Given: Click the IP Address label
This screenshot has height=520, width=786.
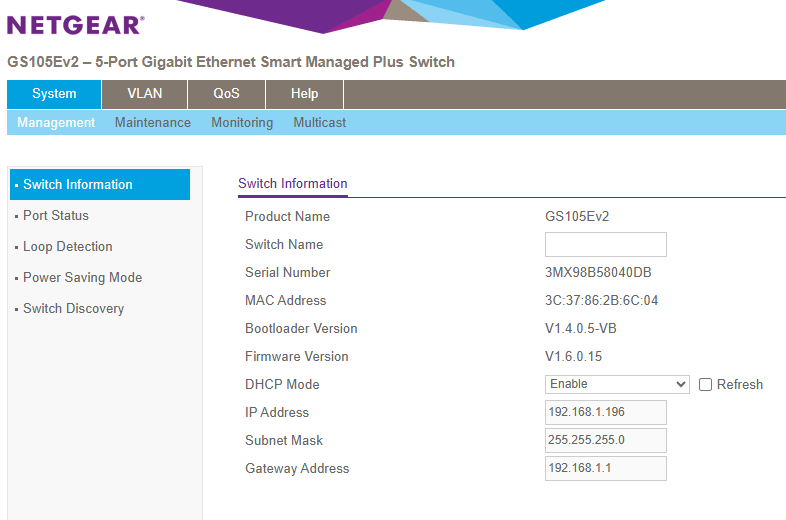Looking at the screenshot, I should (x=277, y=412).
